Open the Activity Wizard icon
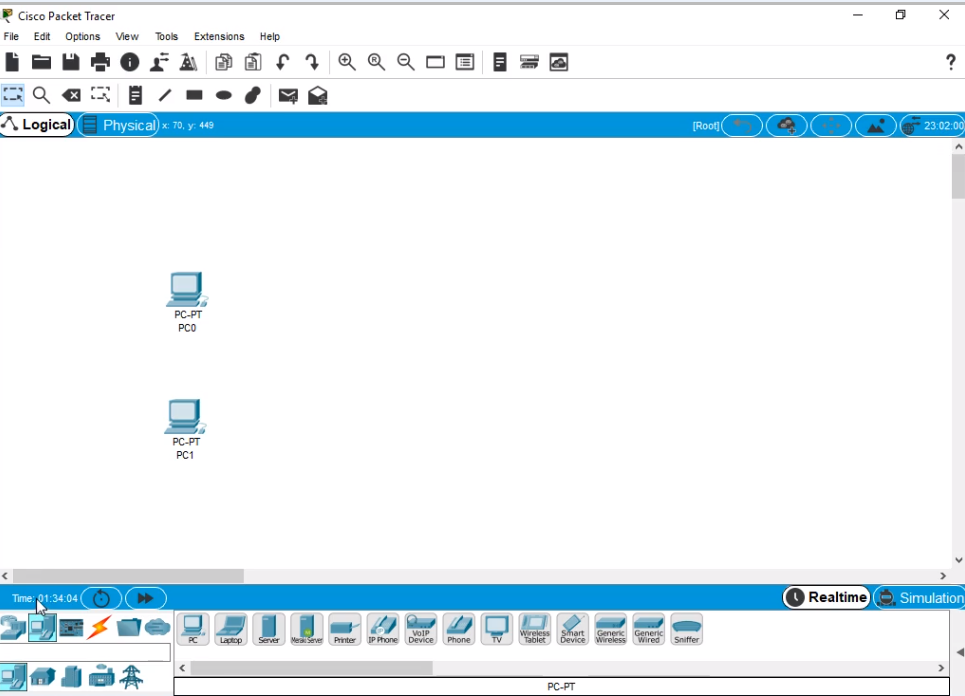 (188, 62)
